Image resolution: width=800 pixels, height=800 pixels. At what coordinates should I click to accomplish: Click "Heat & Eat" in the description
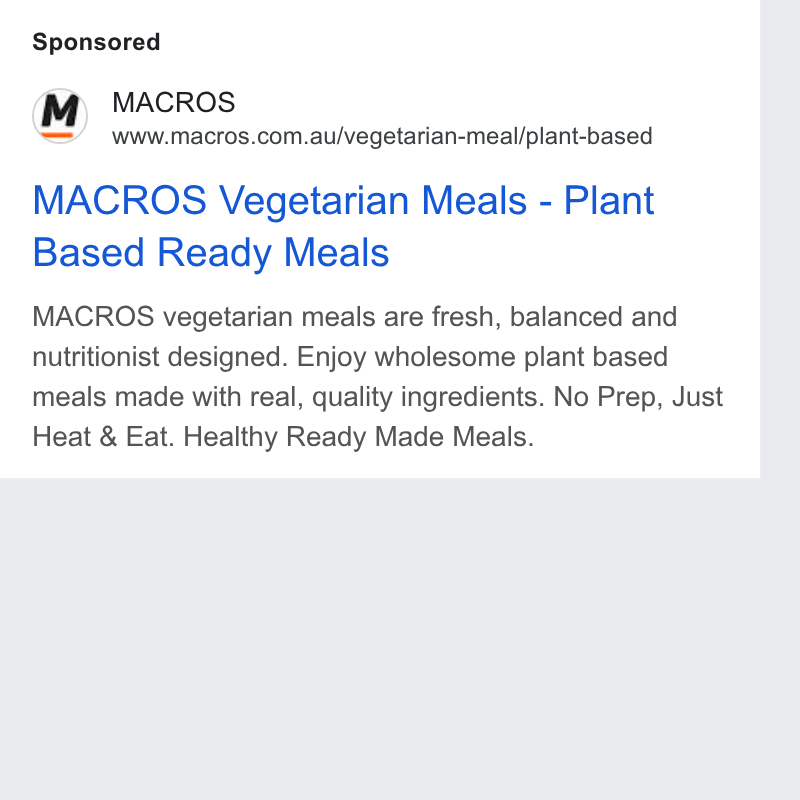coord(101,437)
